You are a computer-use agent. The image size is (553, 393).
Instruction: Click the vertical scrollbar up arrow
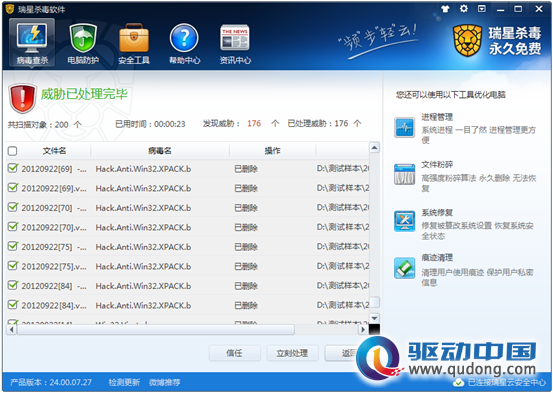[x=374, y=147]
